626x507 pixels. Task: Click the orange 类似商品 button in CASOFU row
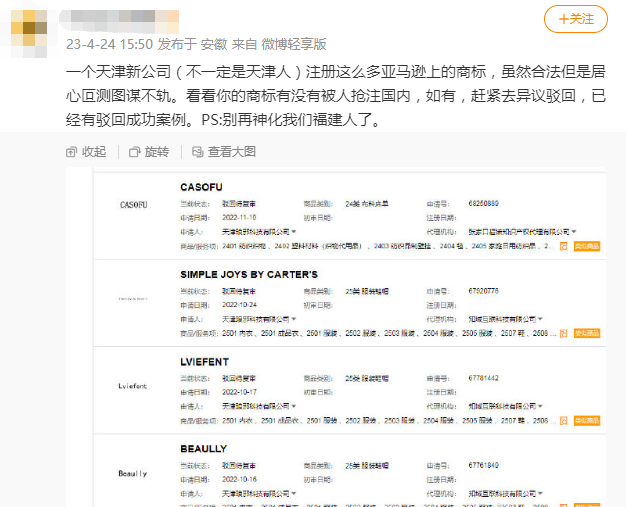coord(587,246)
